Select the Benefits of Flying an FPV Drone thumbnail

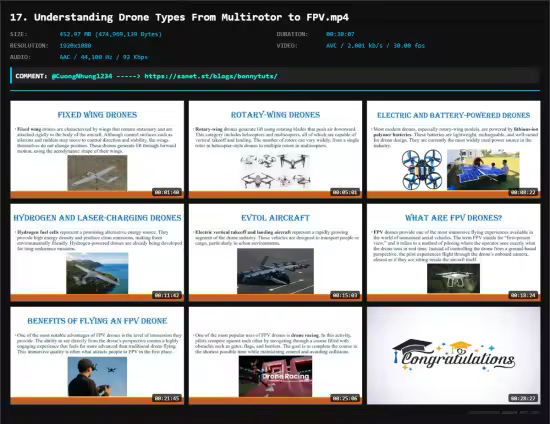pyautogui.click(x=97, y=356)
